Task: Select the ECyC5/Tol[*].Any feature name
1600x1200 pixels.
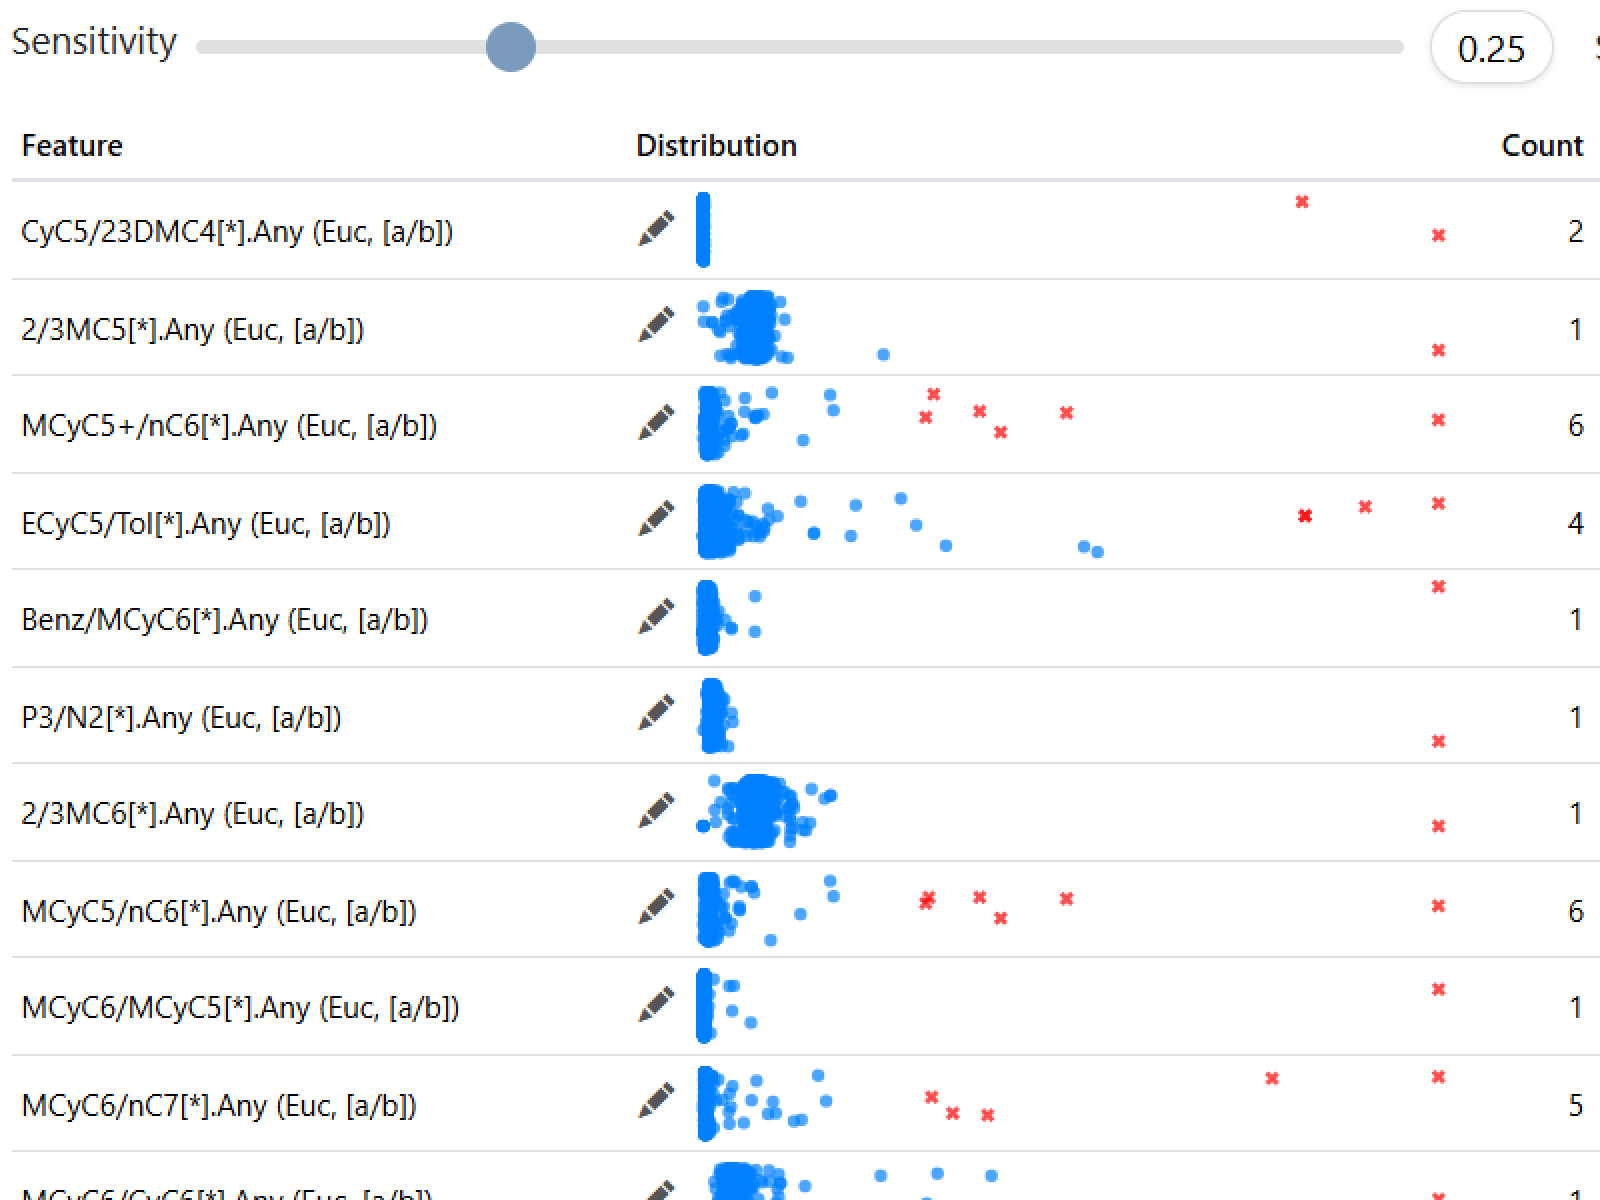Action: [x=206, y=524]
